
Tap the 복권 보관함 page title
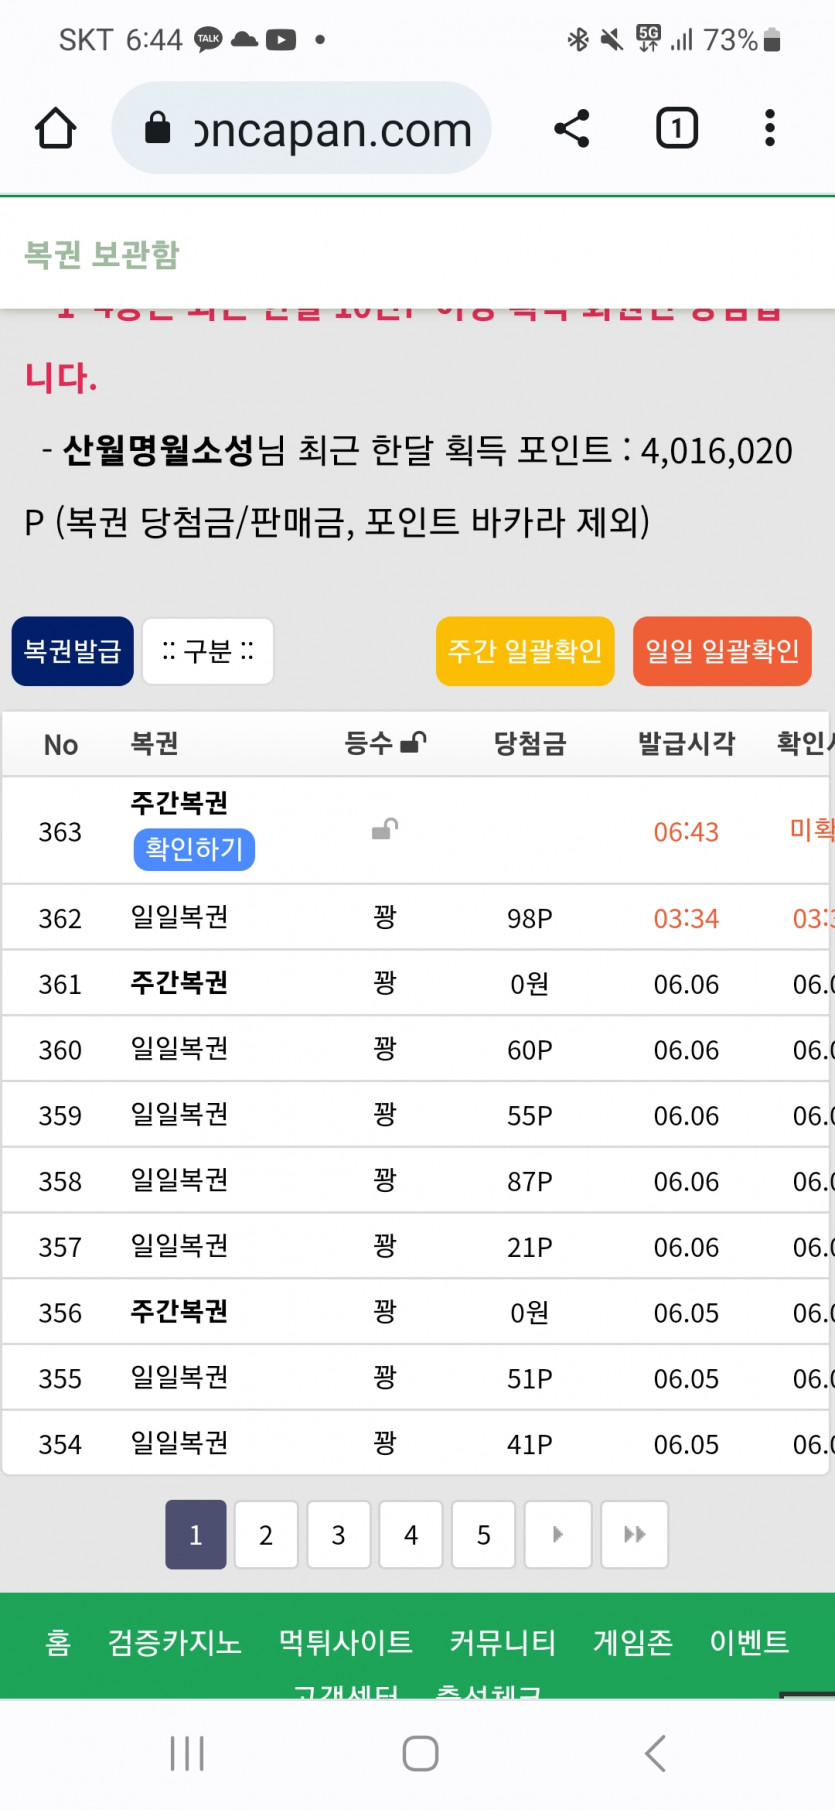tap(102, 254)
